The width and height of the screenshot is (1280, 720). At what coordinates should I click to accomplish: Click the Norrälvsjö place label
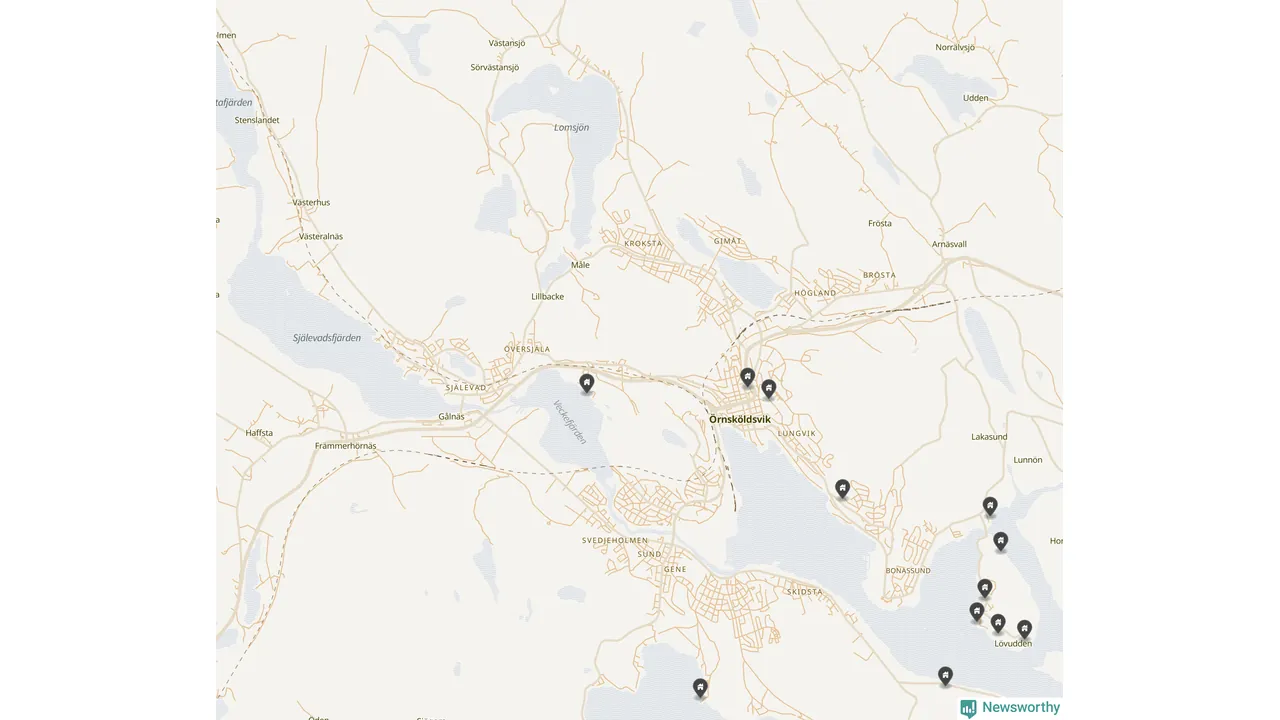tap(955, 47)
